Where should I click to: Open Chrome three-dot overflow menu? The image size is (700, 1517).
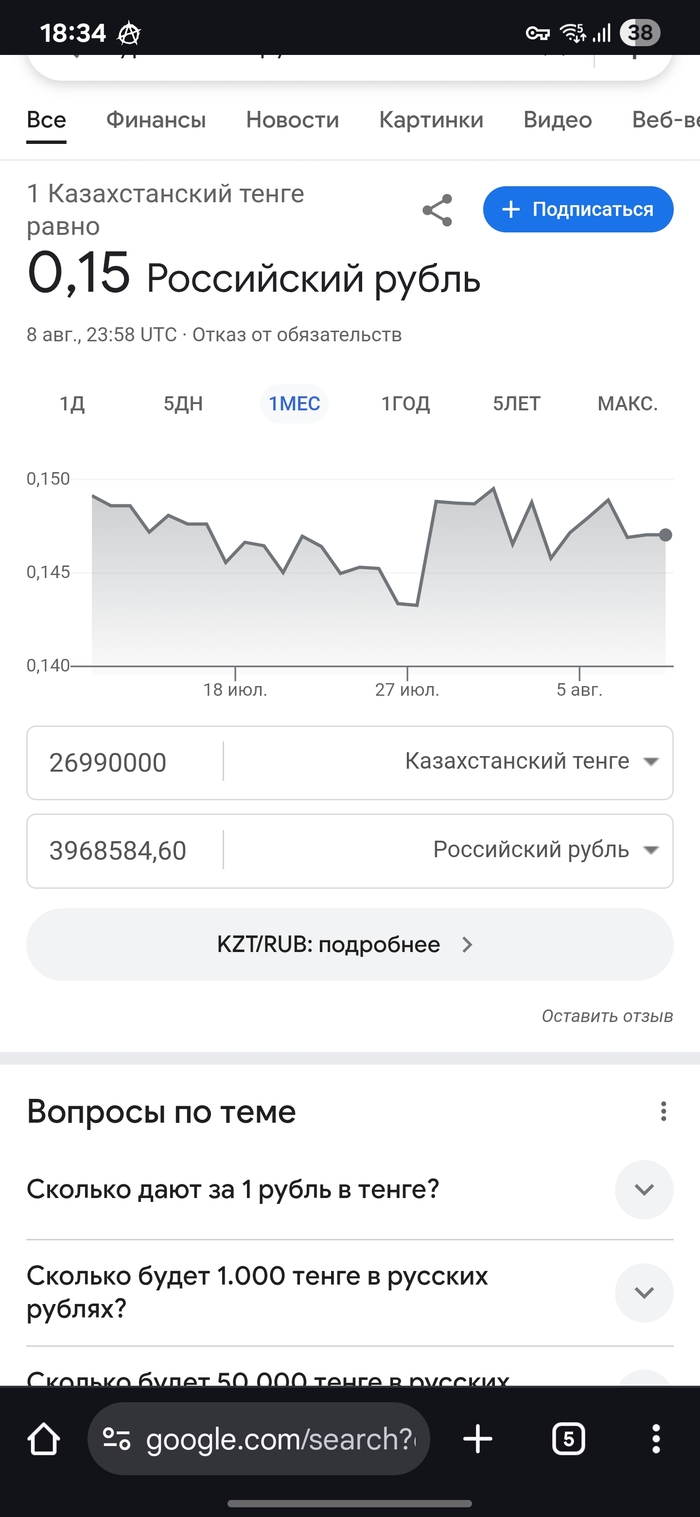pos(656,1439)
